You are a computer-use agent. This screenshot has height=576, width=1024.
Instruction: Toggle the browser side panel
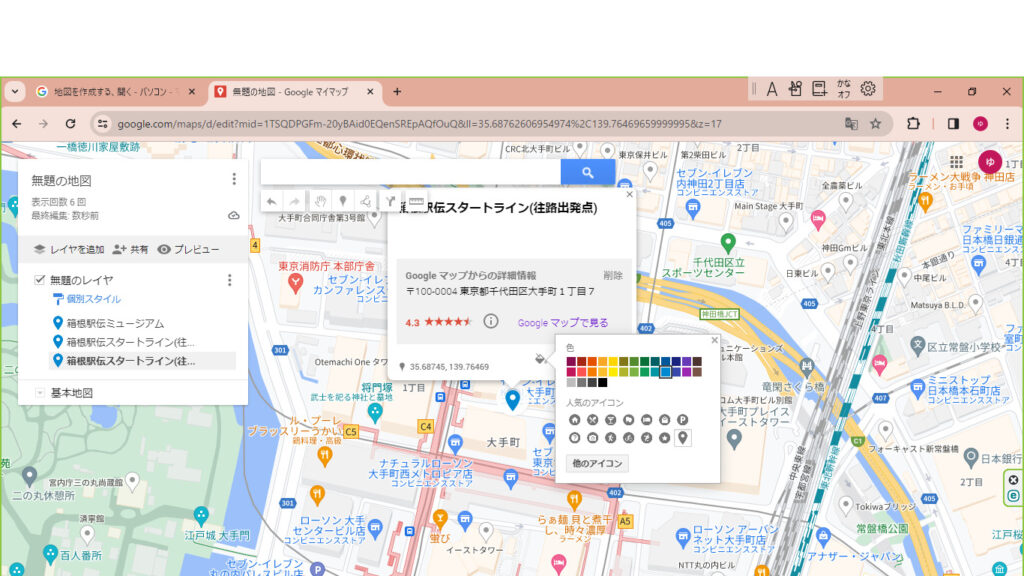953,123
